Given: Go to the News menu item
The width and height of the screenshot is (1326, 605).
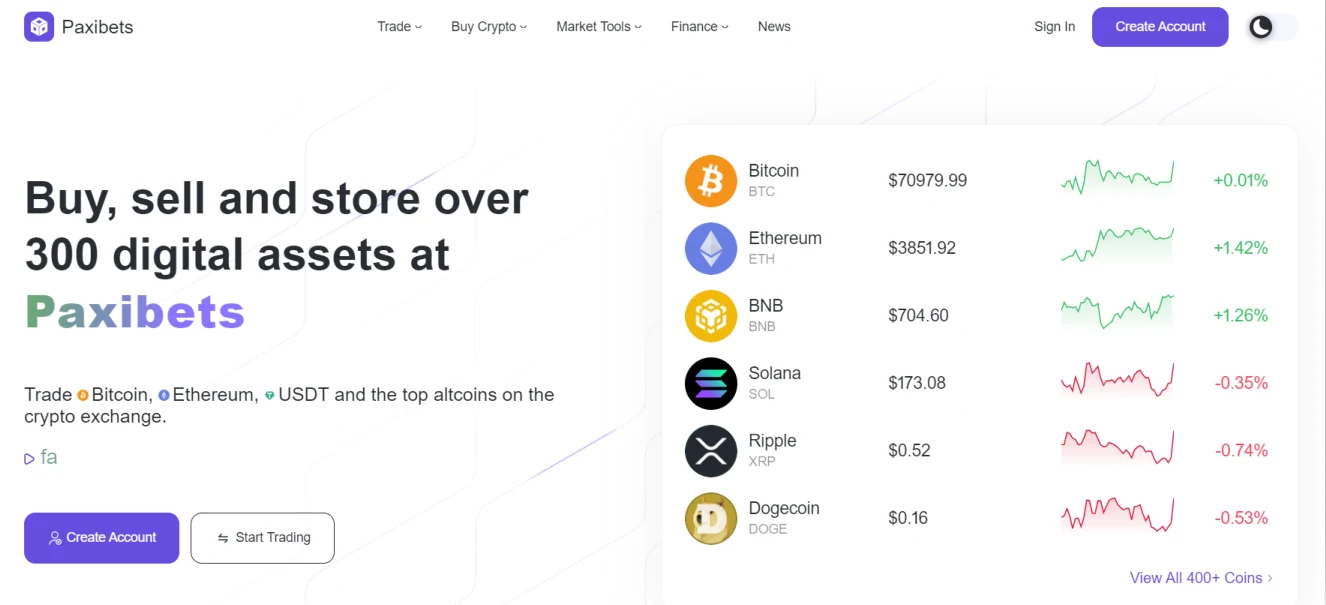Looking at the screenshot, I should click(x=774, y=27).
